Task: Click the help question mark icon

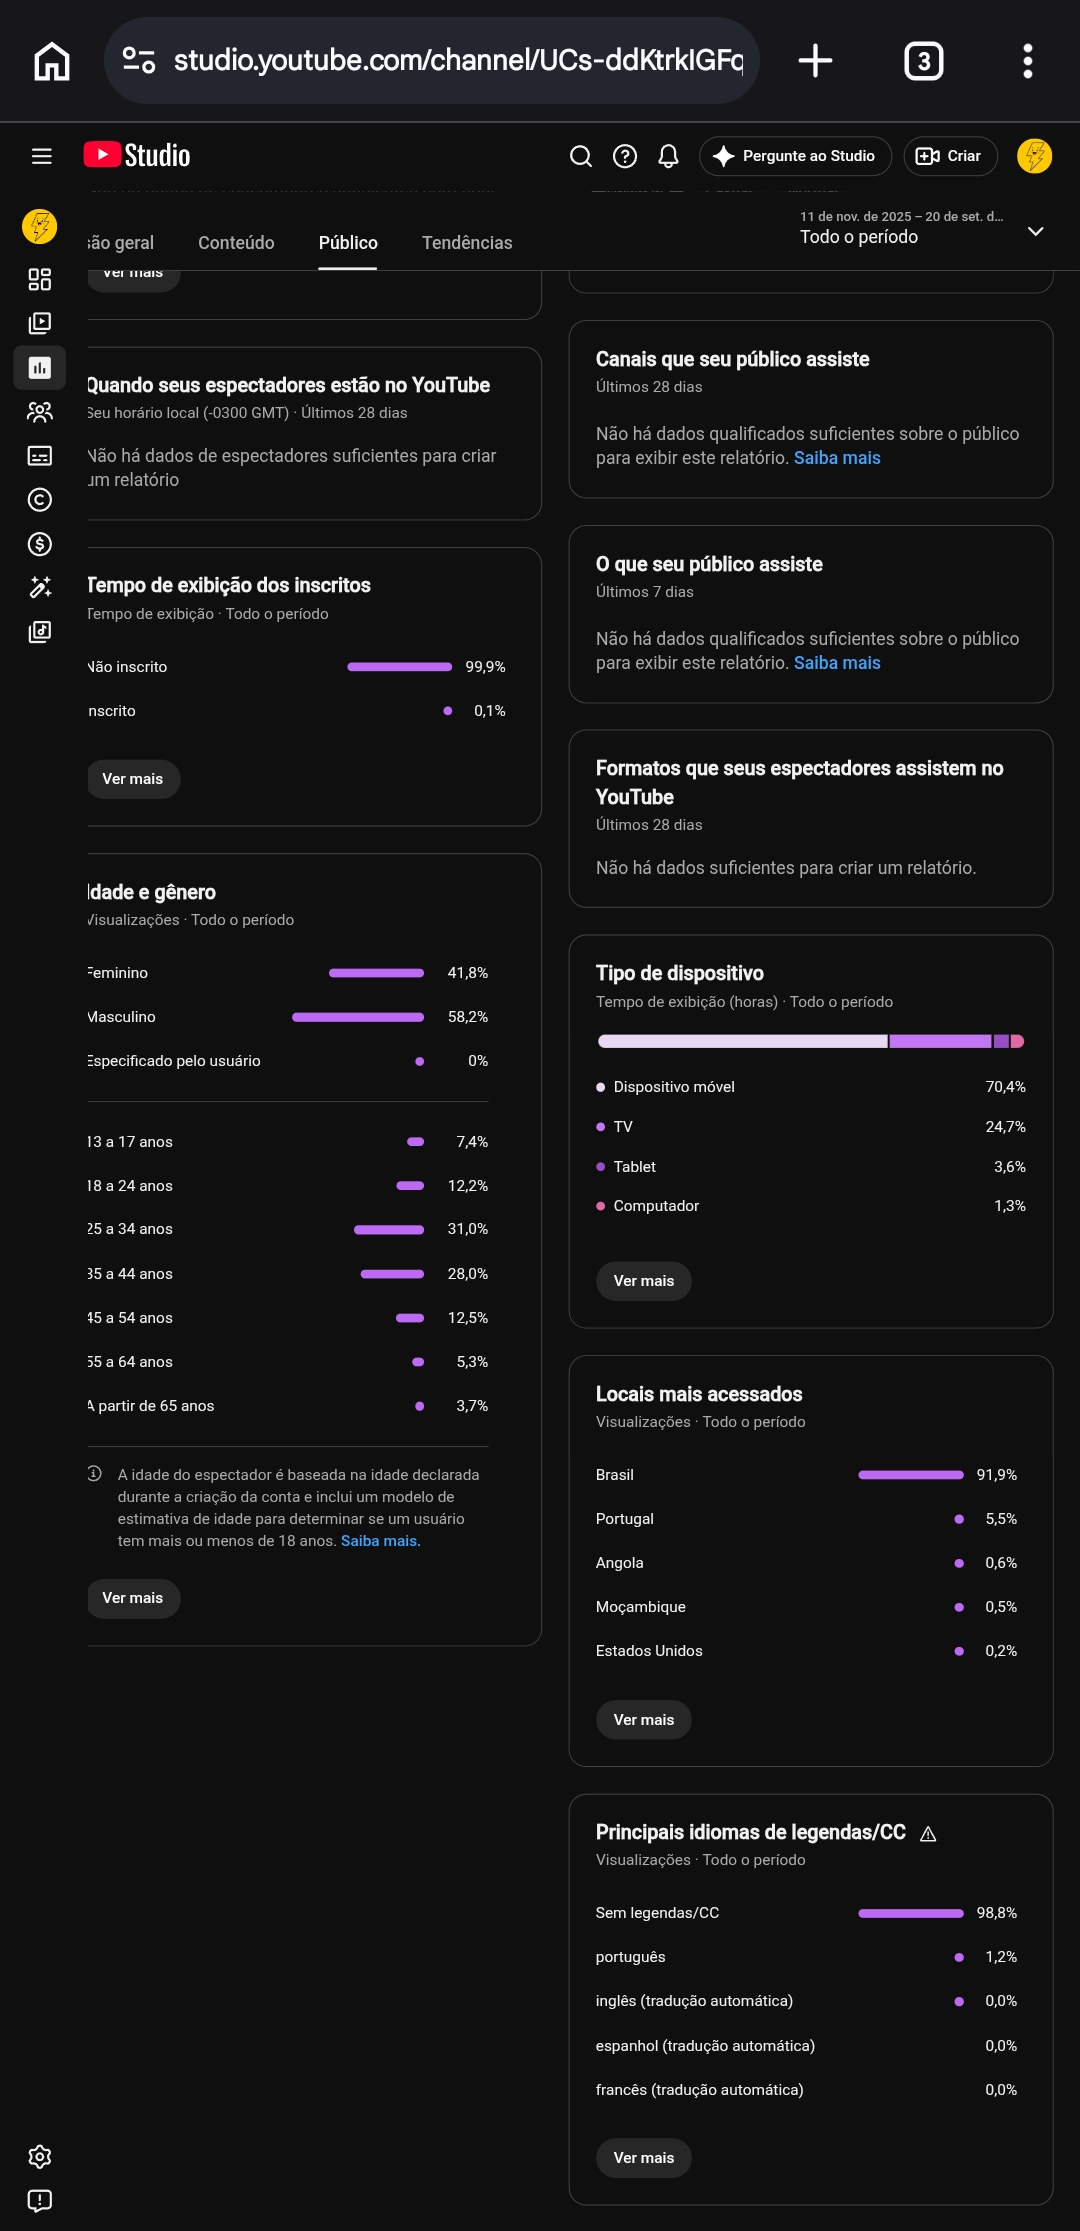Action: [x=625, y=156]
